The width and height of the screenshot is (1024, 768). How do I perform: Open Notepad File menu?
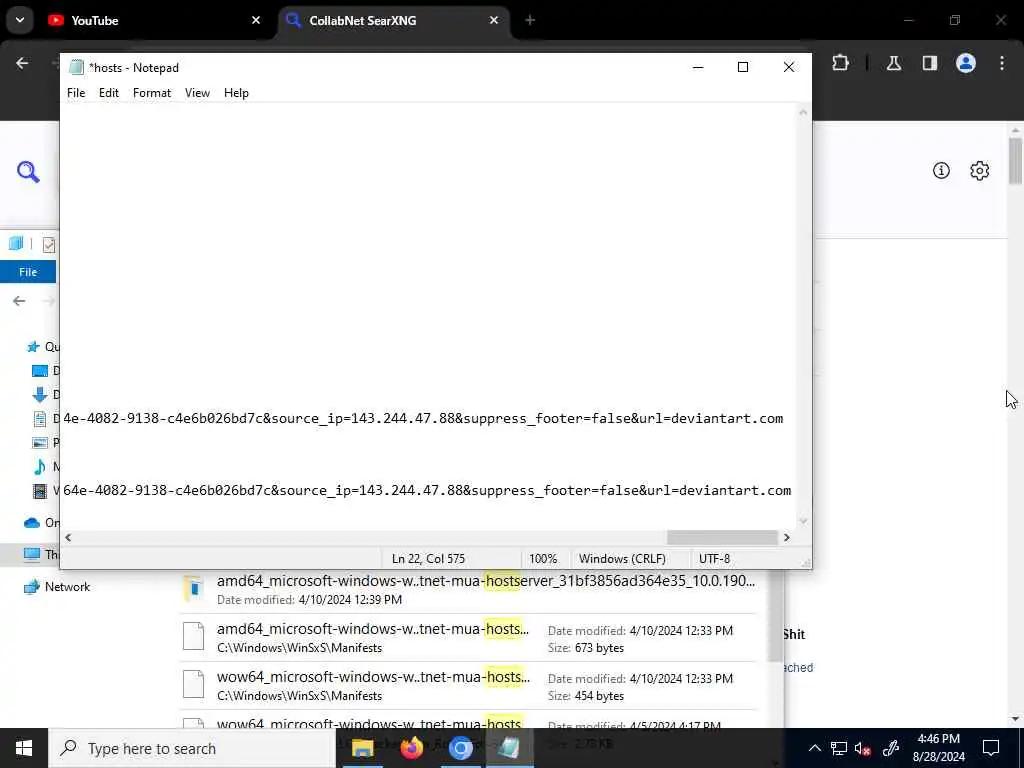tap(76, 93)
